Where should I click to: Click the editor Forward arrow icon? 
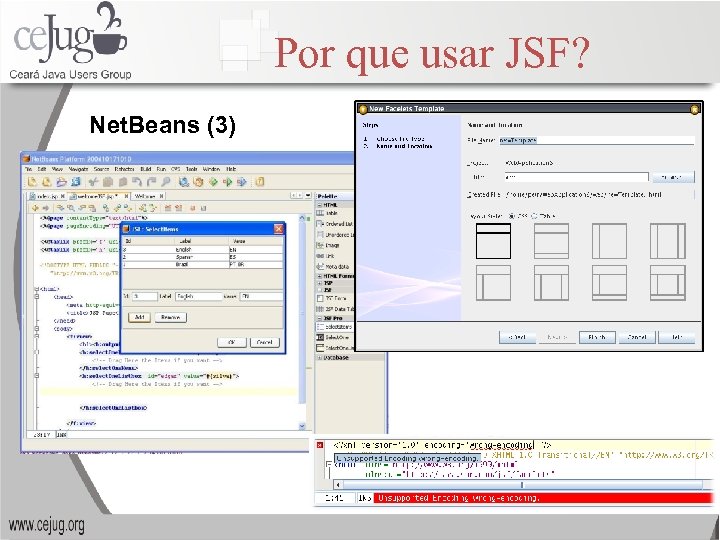[x=45, y=208]
